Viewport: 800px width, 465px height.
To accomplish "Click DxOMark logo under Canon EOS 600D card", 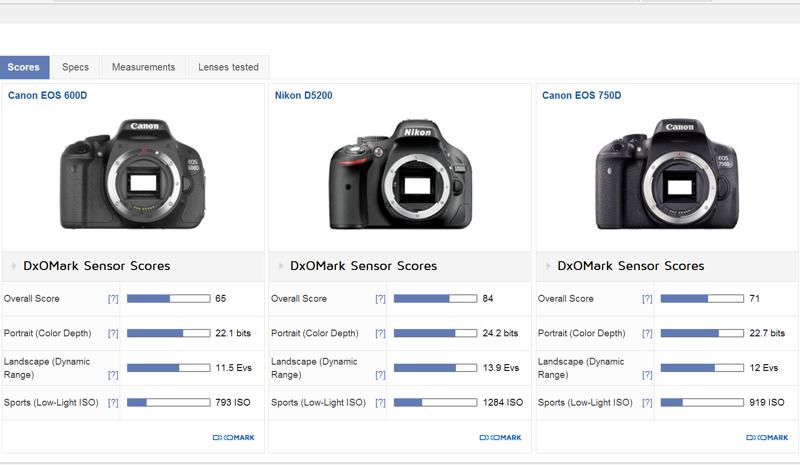I will pyautogui.click(x=233, y=437).
